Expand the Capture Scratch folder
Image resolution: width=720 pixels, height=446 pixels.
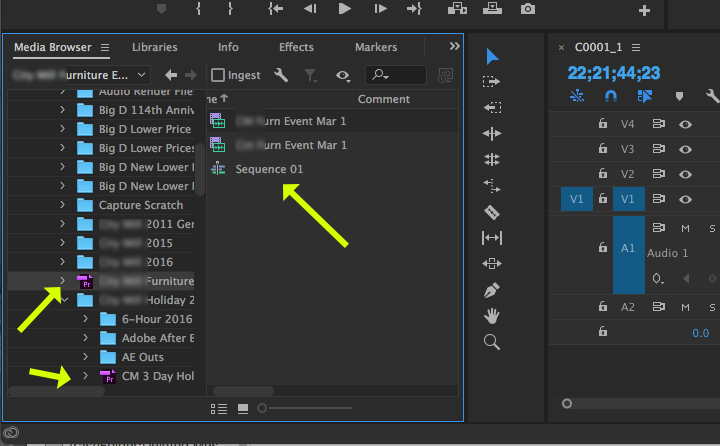pos(62,205)
